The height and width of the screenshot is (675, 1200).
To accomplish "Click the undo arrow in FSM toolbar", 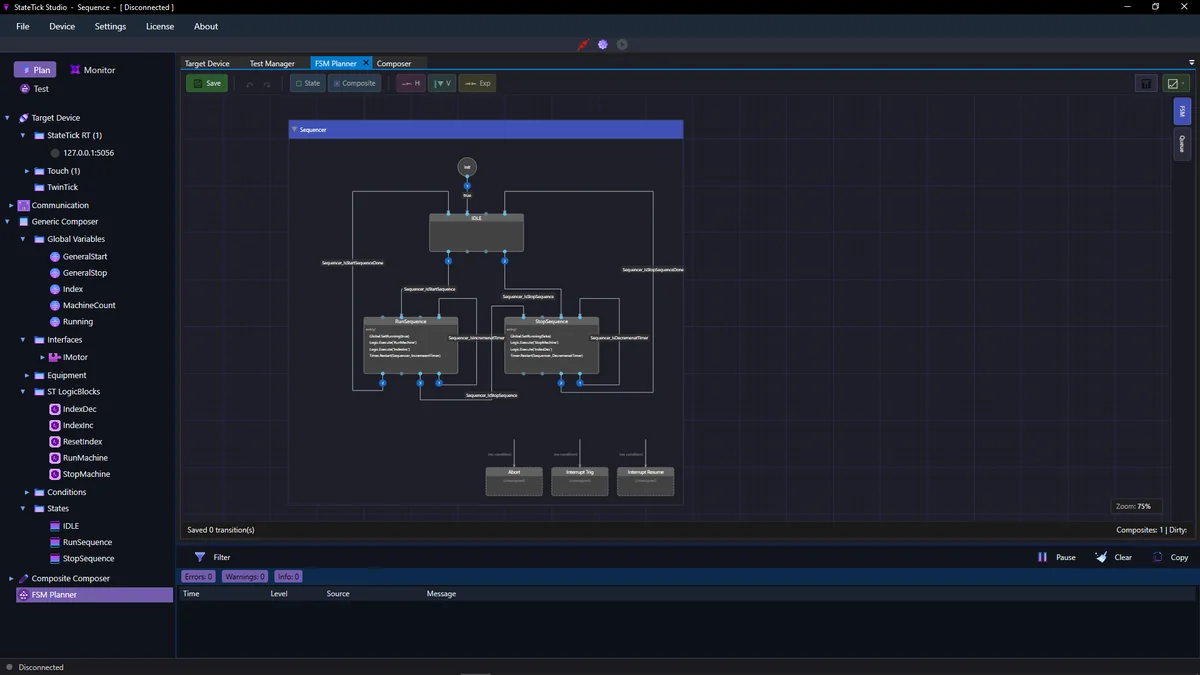I will pos(250,84).
